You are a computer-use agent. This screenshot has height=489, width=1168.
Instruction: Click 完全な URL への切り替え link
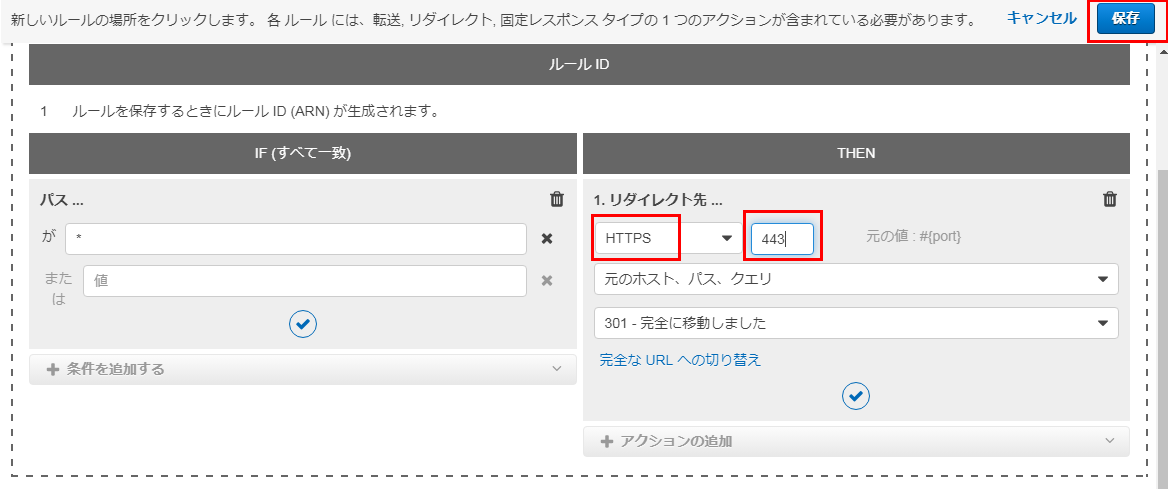pyautogui.click(x=680, y=360)
